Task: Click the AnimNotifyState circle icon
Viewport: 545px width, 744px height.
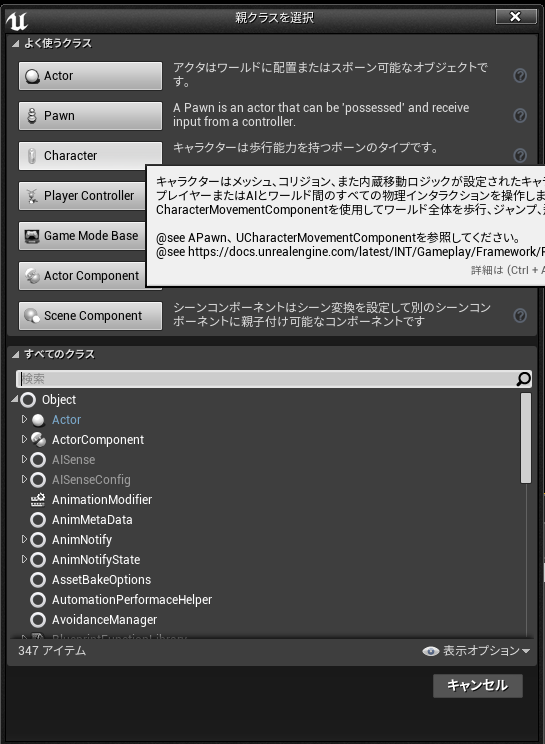Action: click(x=38, y=559)
